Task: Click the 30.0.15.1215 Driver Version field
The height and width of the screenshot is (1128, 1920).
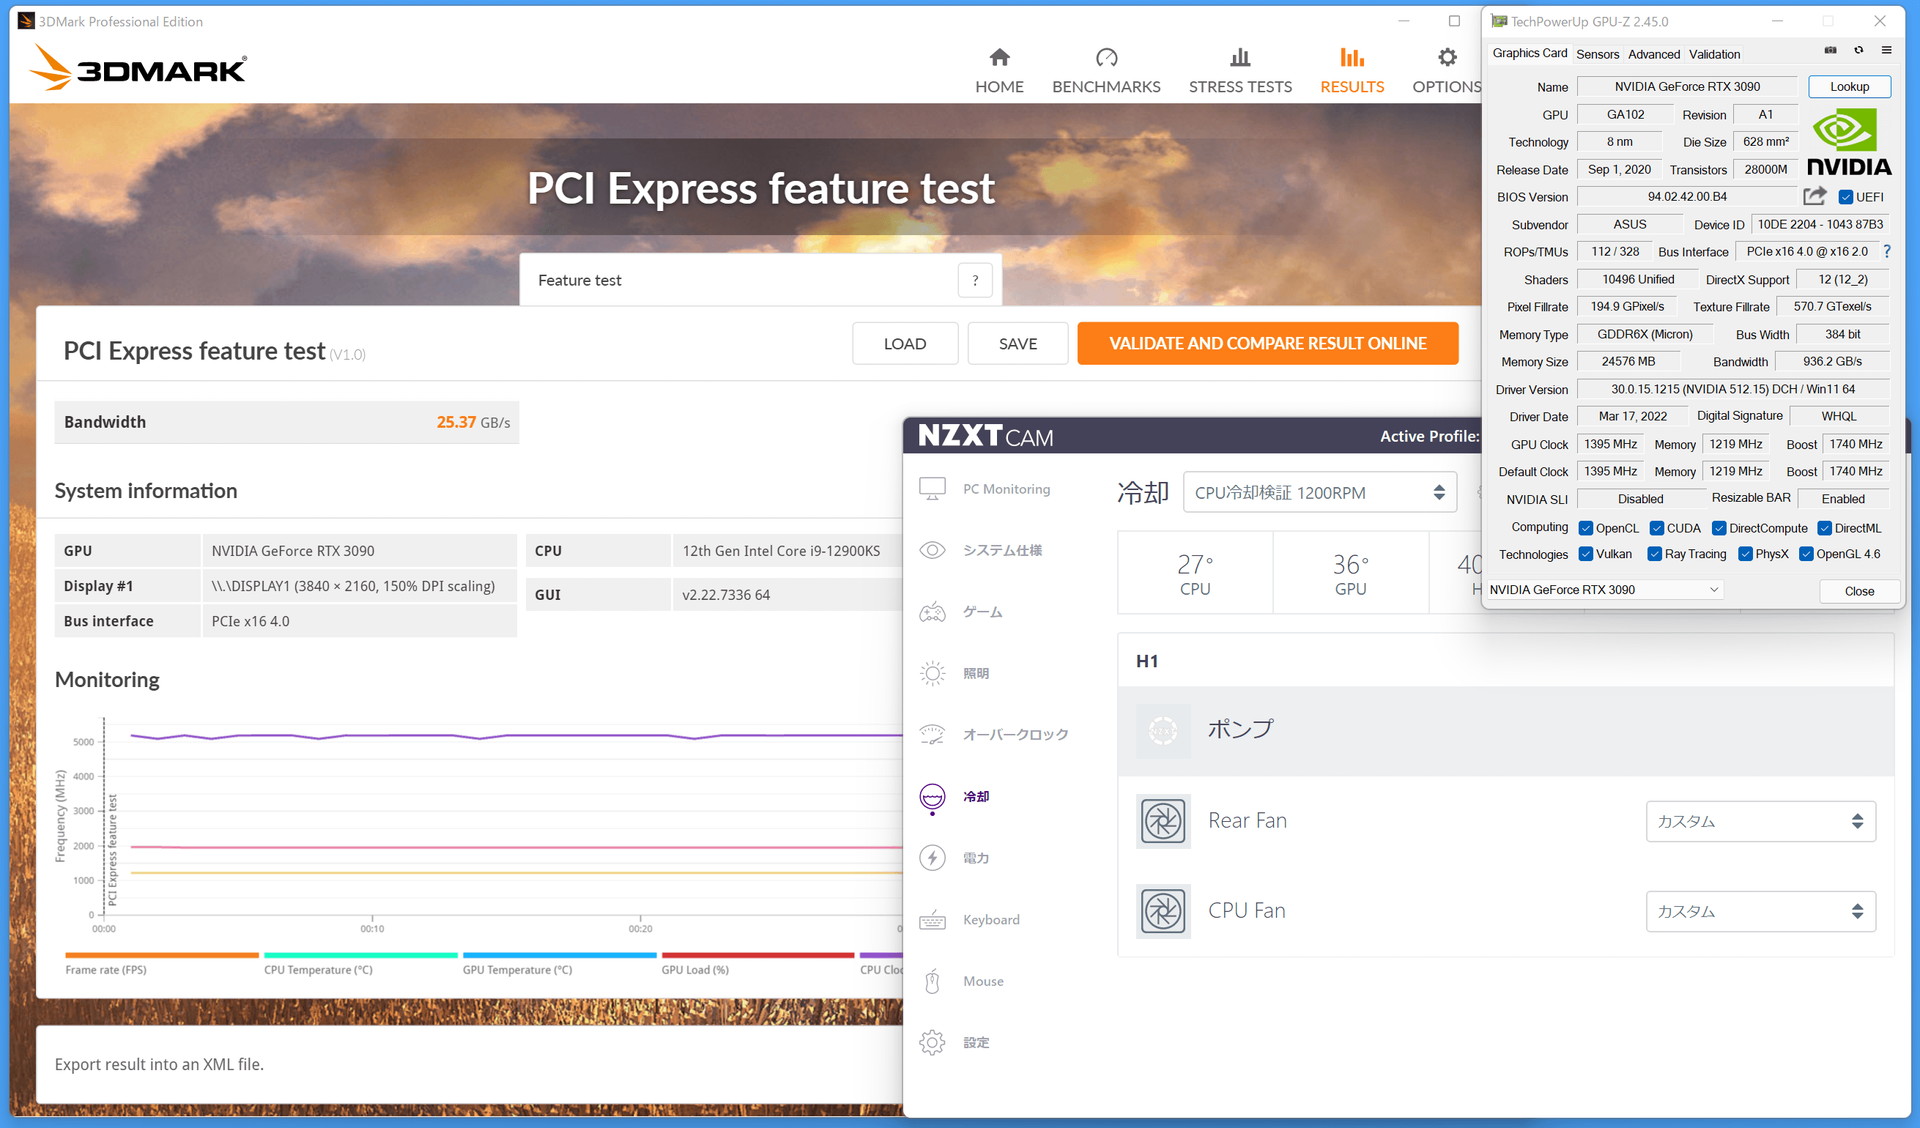Action: pyautogui.click(x=1732, y=389)
